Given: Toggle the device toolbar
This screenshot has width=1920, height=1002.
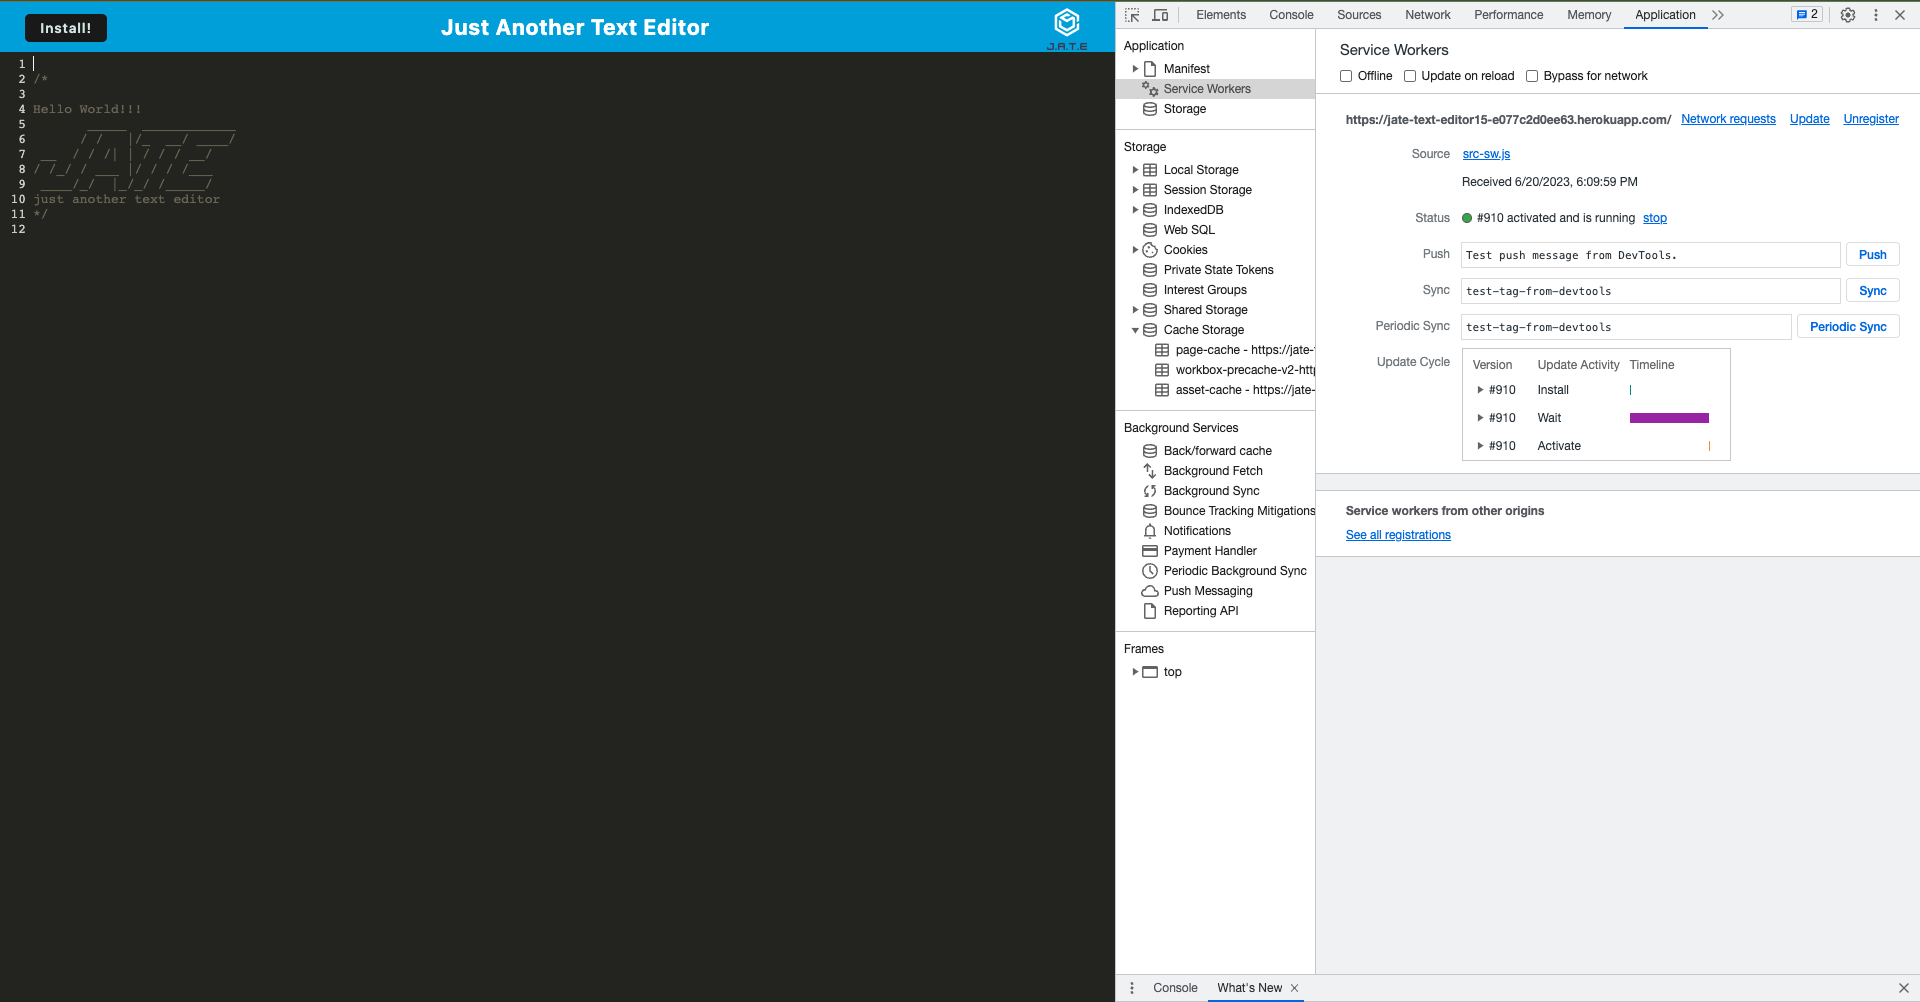Looking at the screenshot, I should click(x=1160, y=15).
